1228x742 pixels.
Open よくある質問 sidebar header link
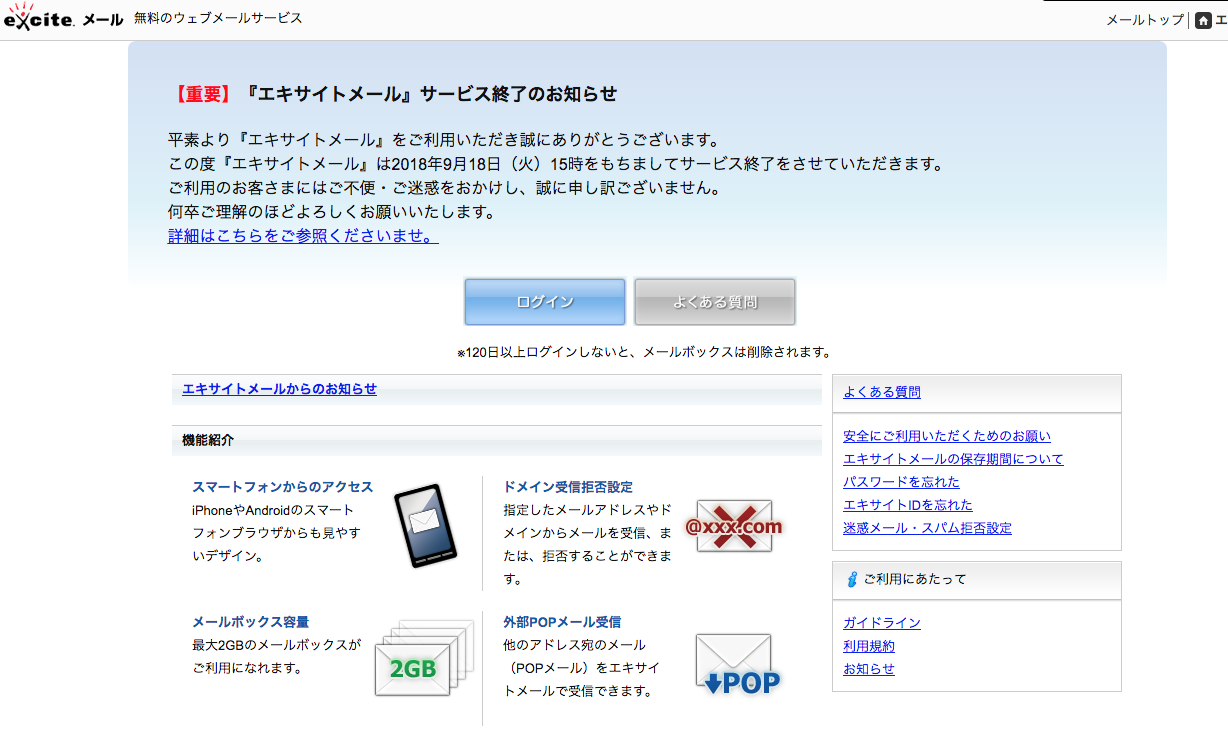click(x=882, y=392)
